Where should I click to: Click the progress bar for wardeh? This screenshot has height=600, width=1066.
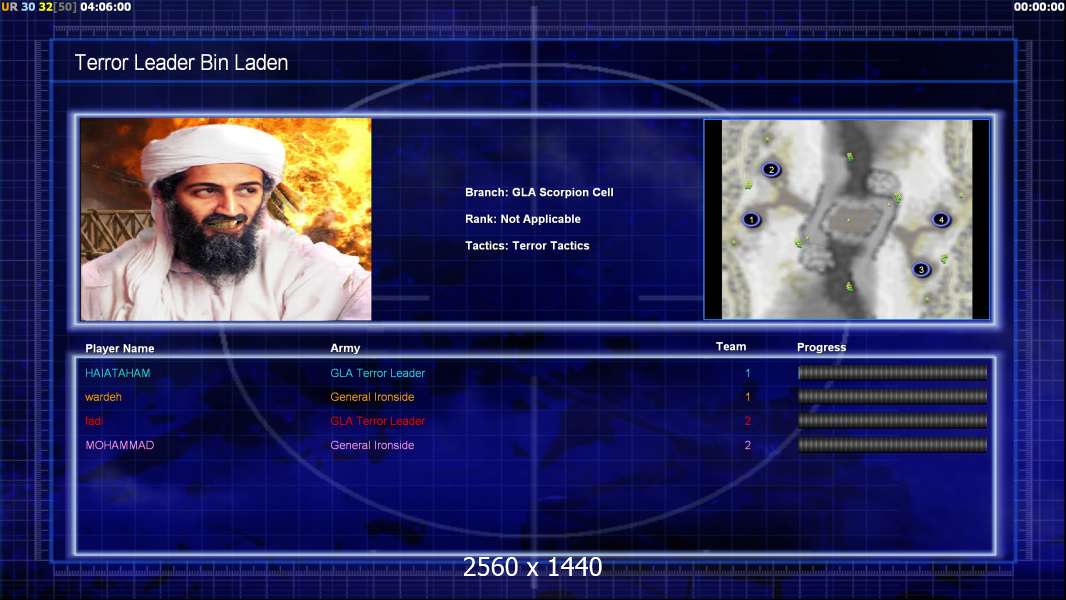tap(892, 396)
